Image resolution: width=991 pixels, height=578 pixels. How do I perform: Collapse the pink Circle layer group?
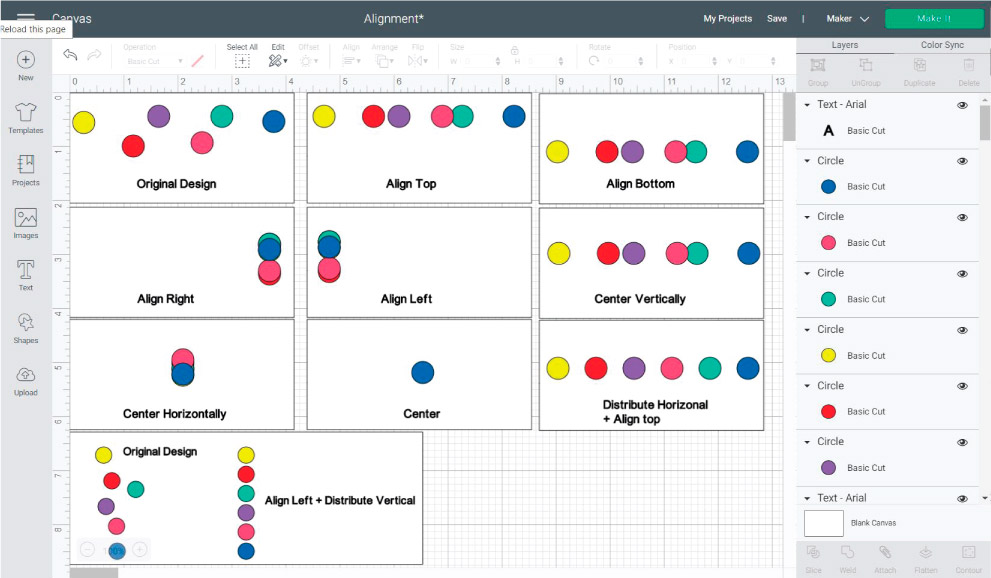coord(807,217)
